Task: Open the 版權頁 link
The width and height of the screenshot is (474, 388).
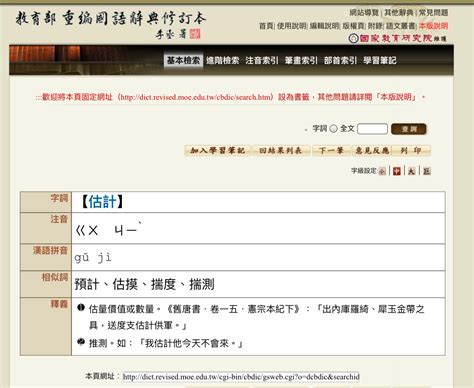Action: coord(354,26)
